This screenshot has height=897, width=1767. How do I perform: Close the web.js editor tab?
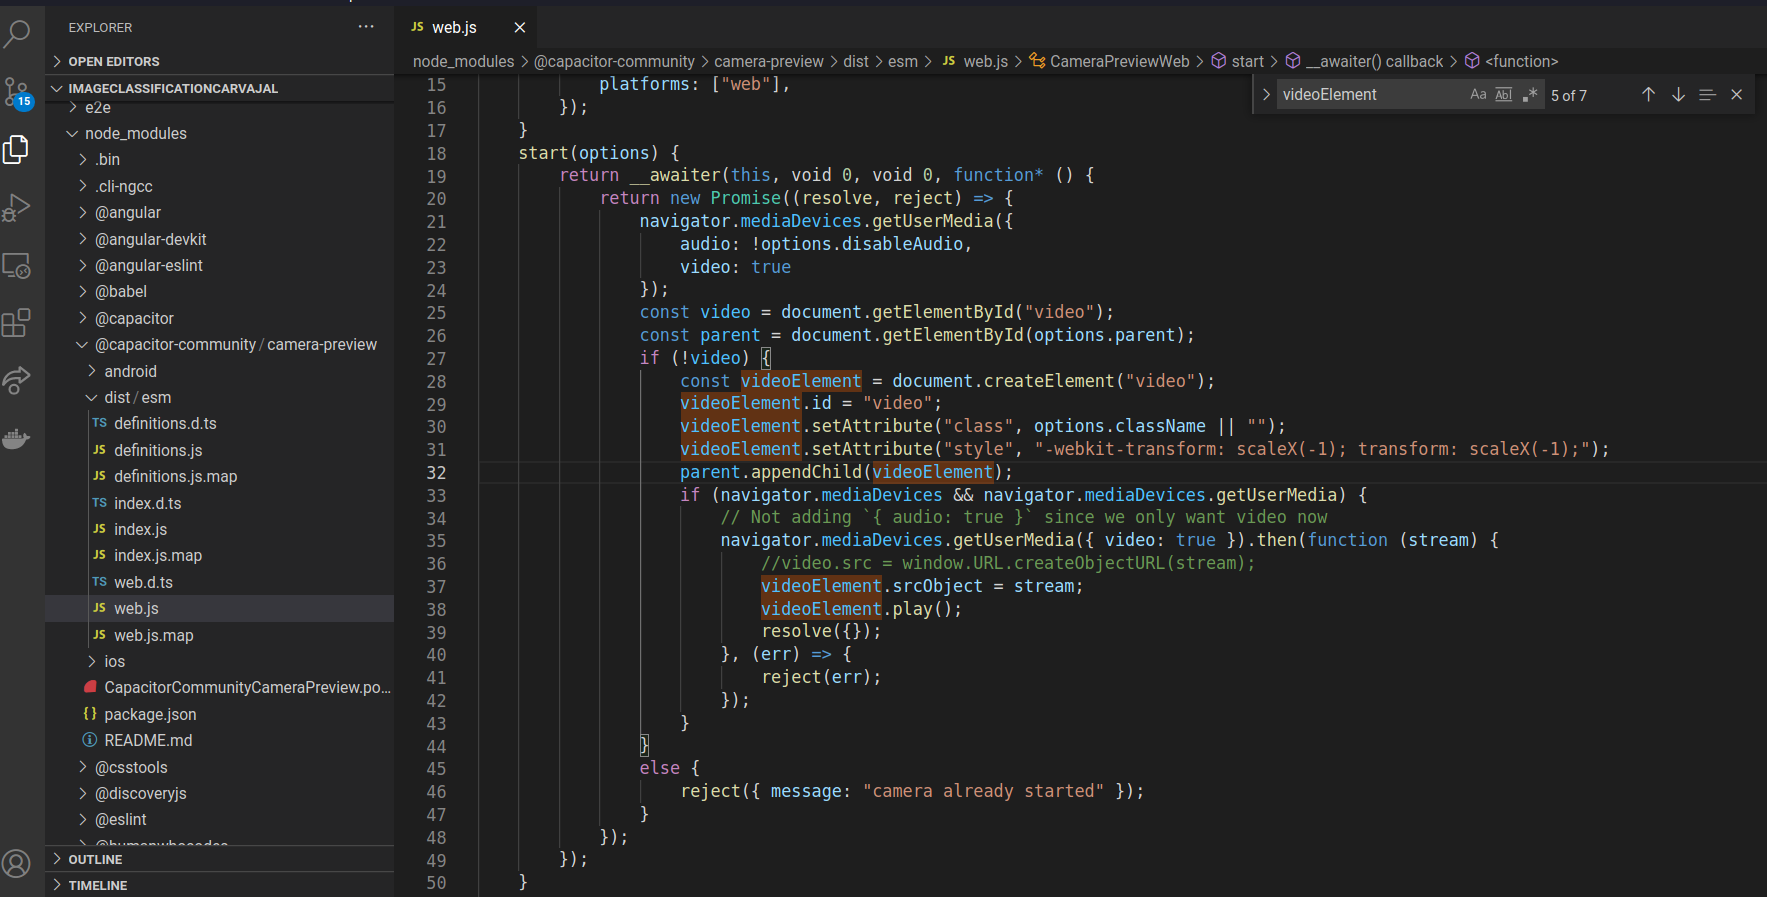[519, 27]
